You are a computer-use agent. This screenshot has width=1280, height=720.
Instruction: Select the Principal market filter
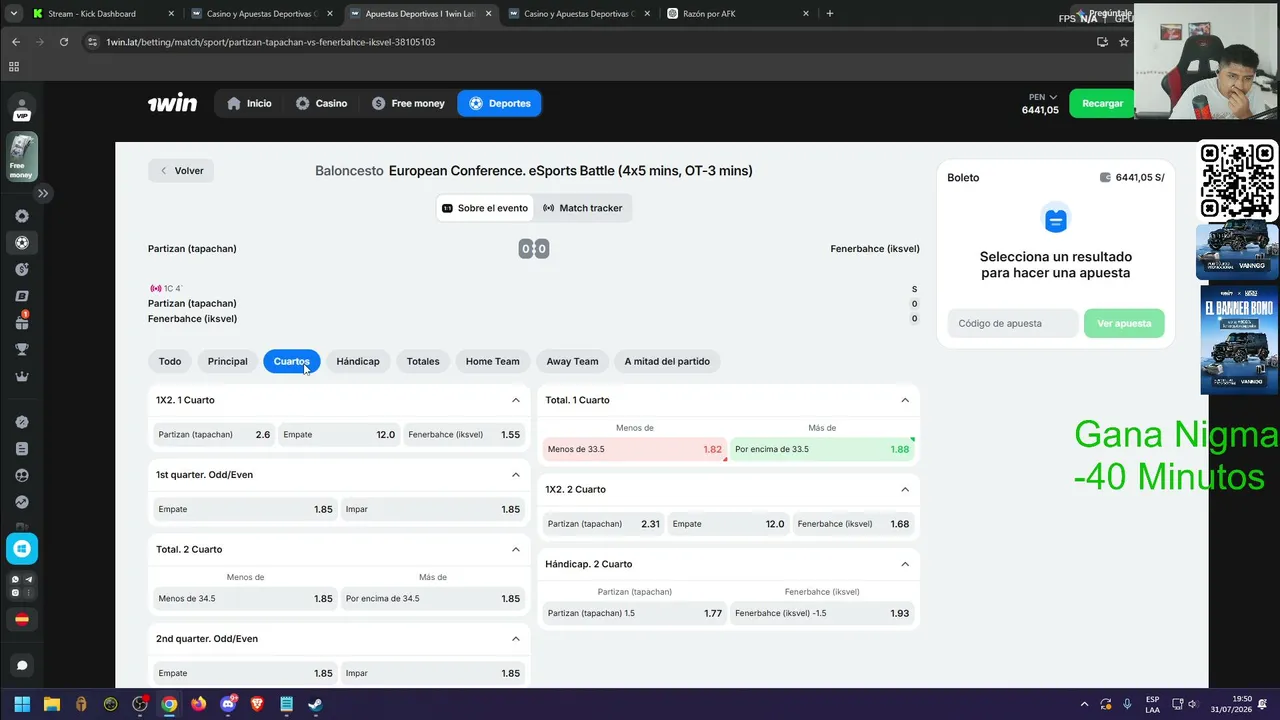click(227, 361)
